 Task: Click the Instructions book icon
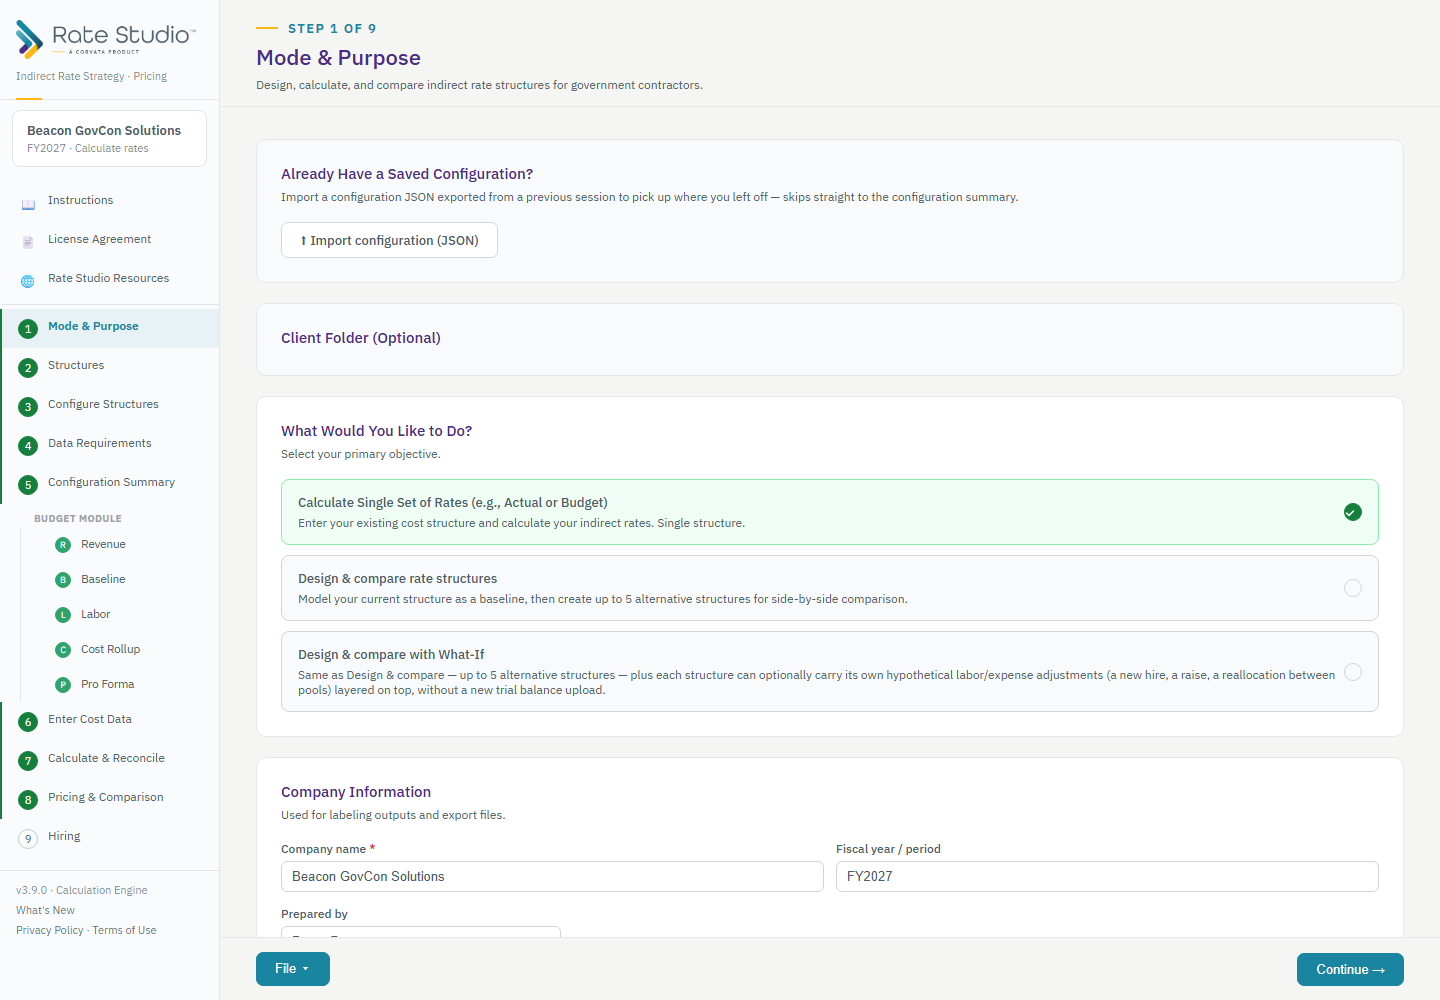28,204
